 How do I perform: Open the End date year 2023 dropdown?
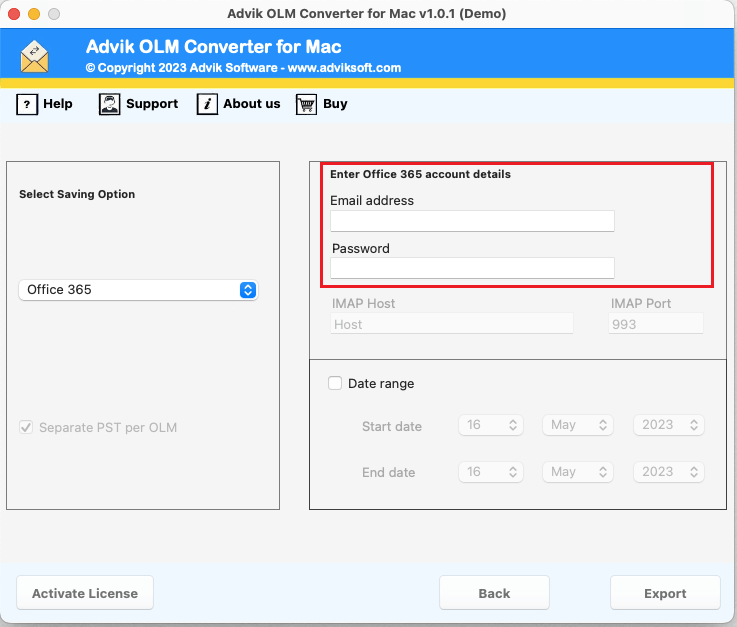[668, 472]
